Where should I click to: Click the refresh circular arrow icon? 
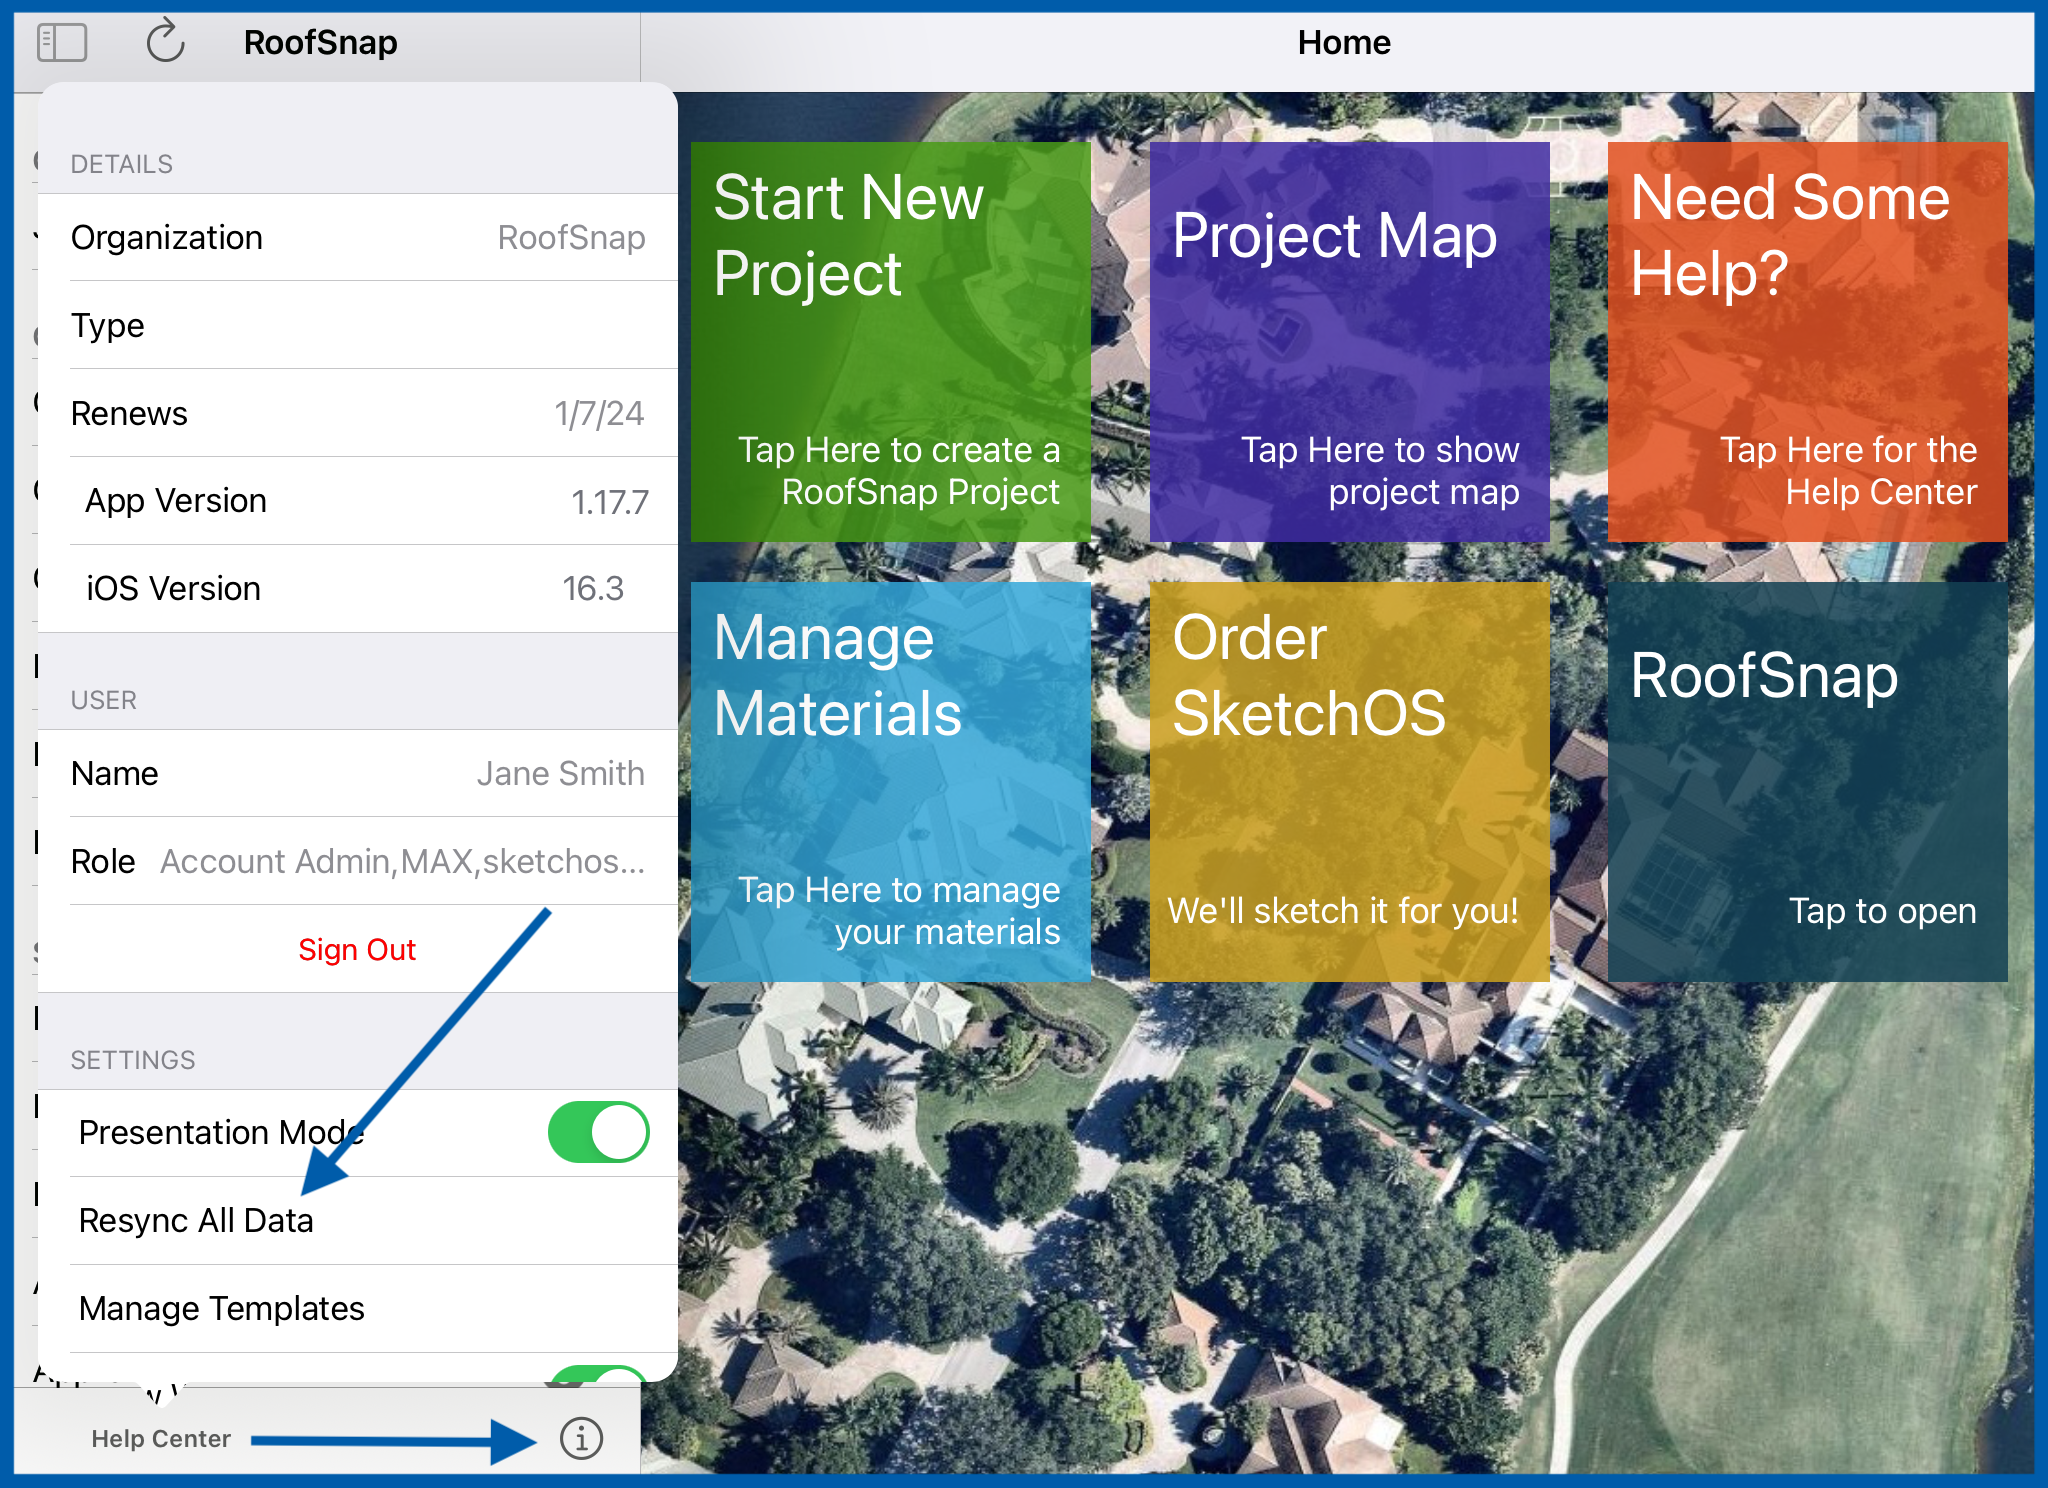[166, 42]
